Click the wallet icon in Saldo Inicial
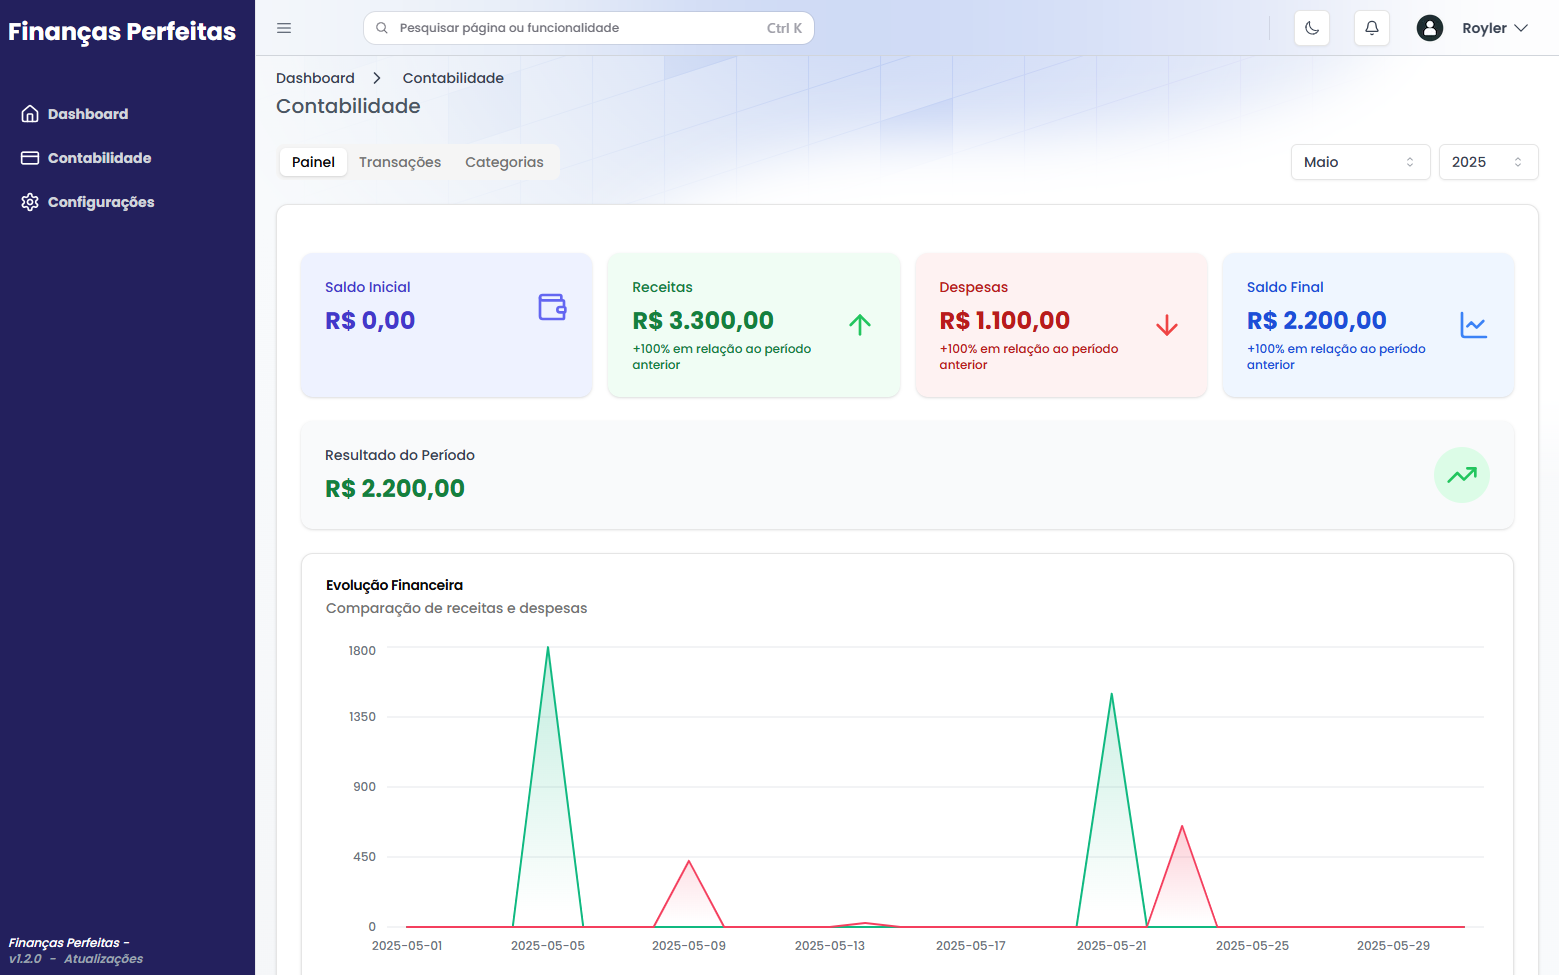Image resolution: width=1559 pixels, height=975 pixels. (x=552, y=307)
